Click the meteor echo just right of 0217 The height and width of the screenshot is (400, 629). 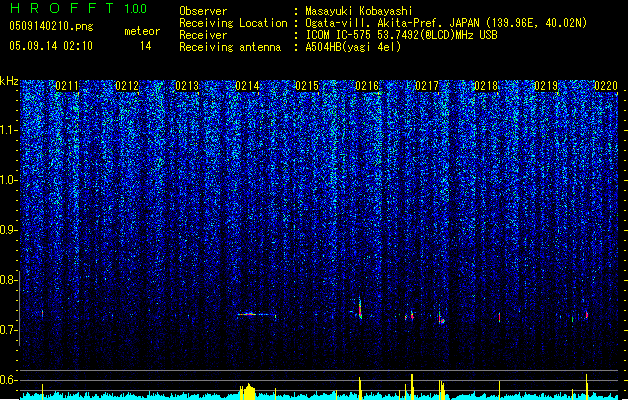(x=441, y=318)
